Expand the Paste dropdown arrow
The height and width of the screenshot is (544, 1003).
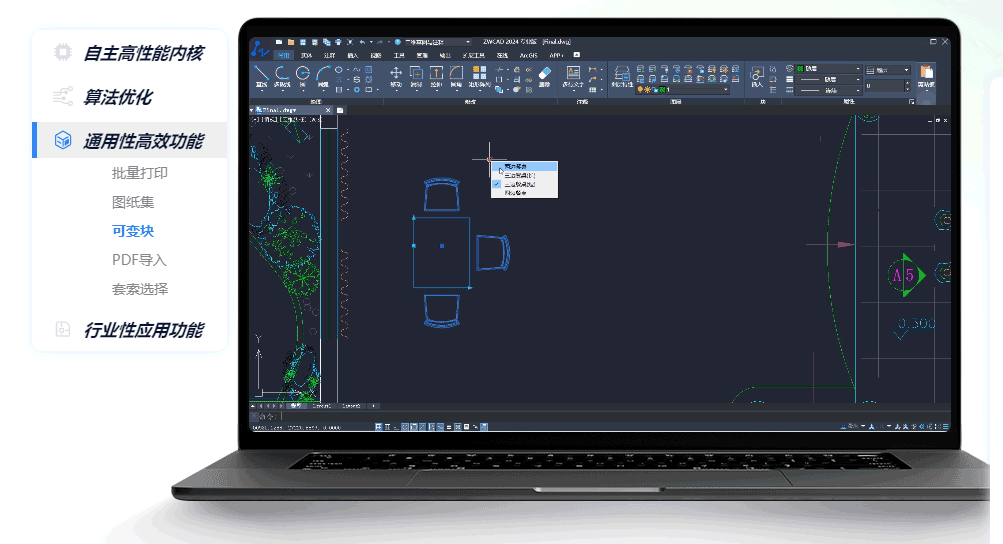pyautogui.click(x=926, y=90)
